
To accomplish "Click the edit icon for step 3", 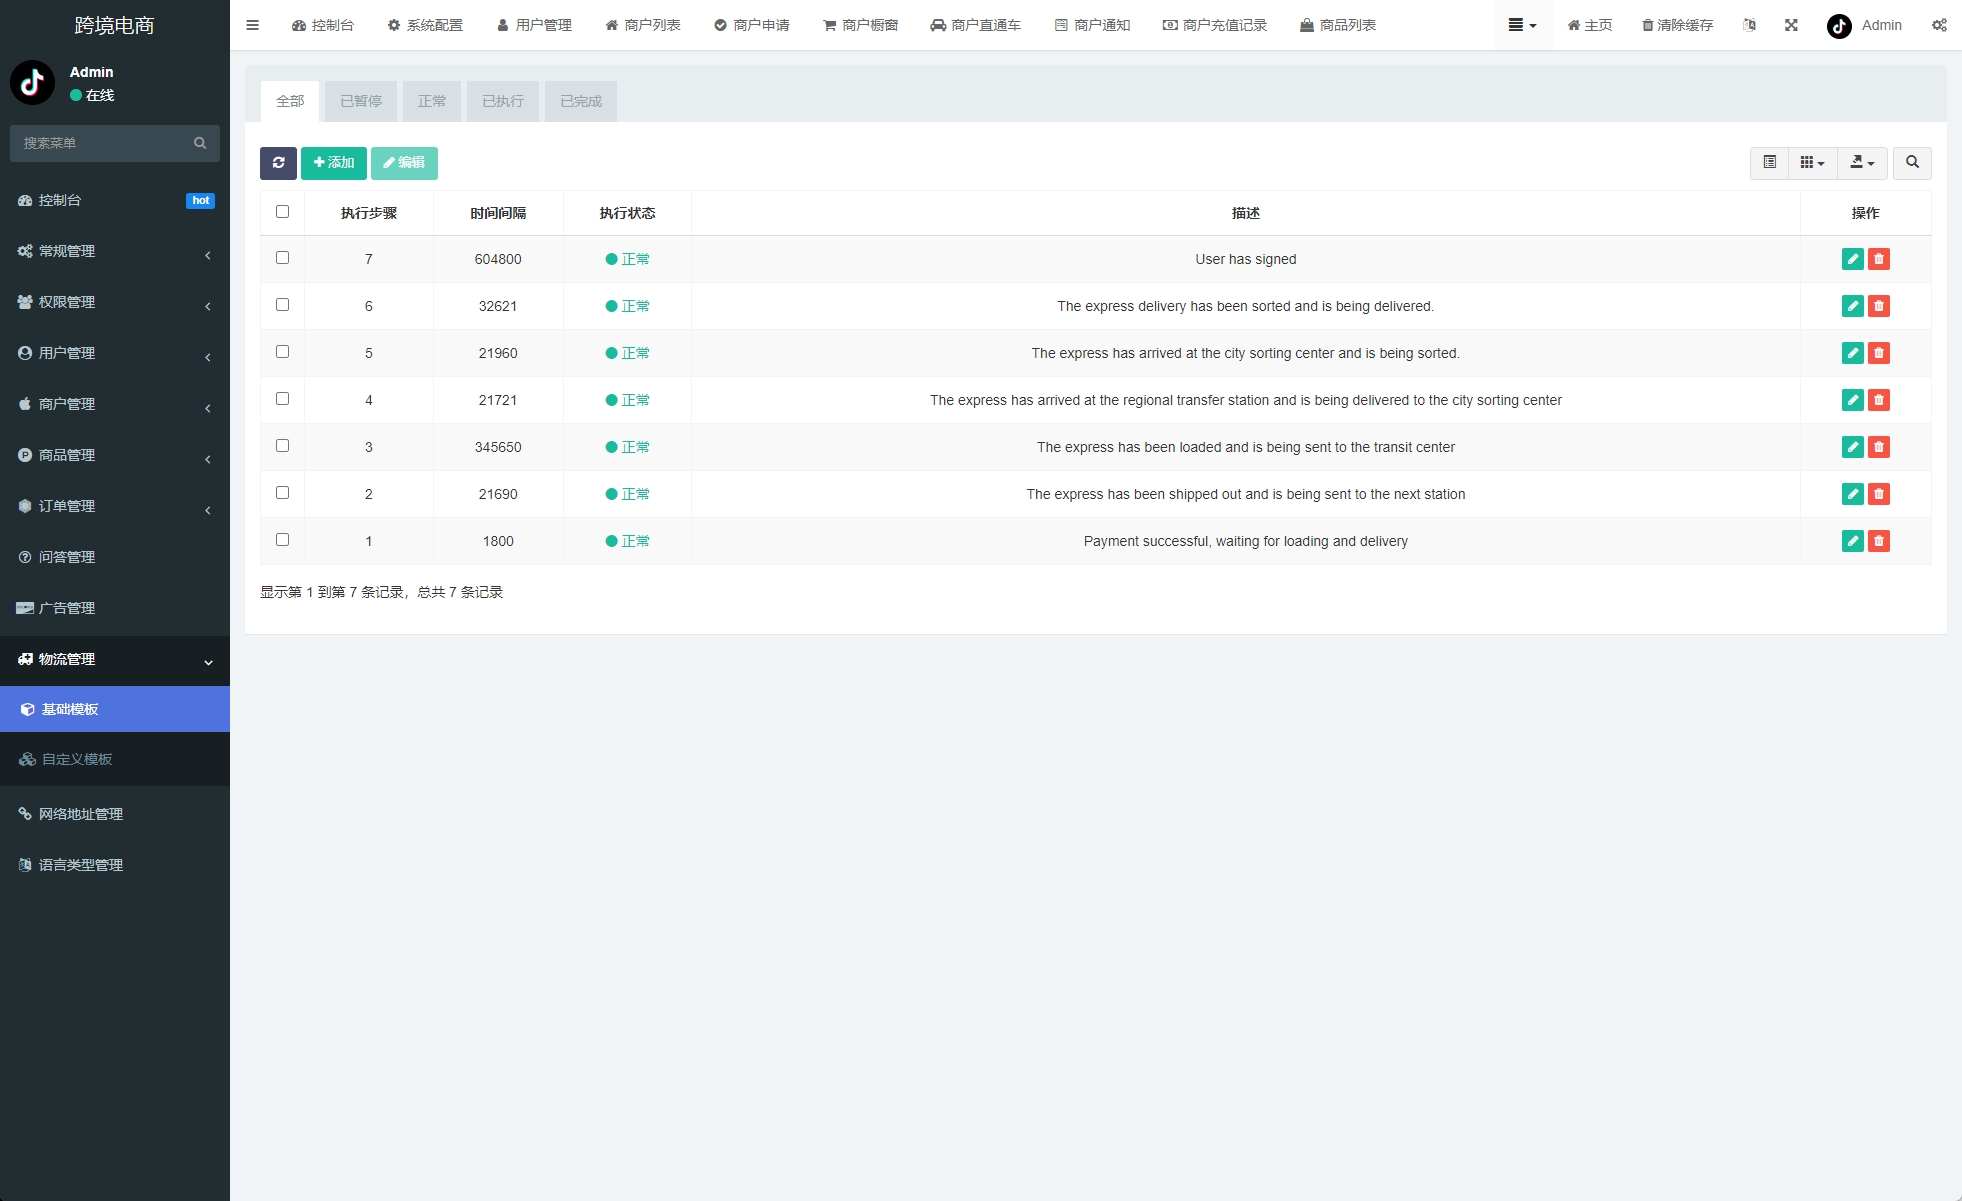I will 1853,446.
